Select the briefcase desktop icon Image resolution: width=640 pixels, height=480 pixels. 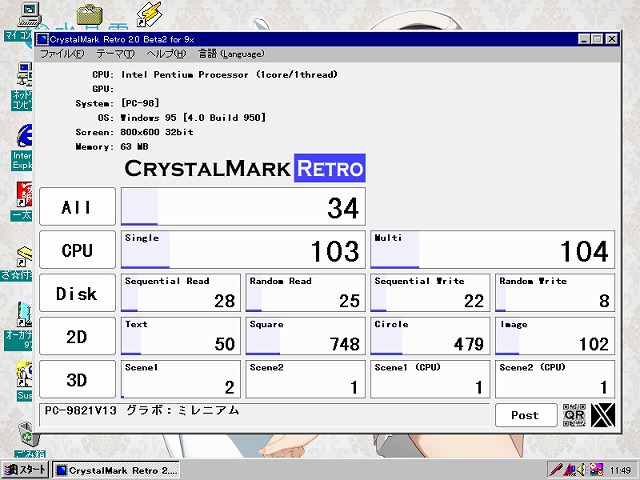(x=89, y=15)
